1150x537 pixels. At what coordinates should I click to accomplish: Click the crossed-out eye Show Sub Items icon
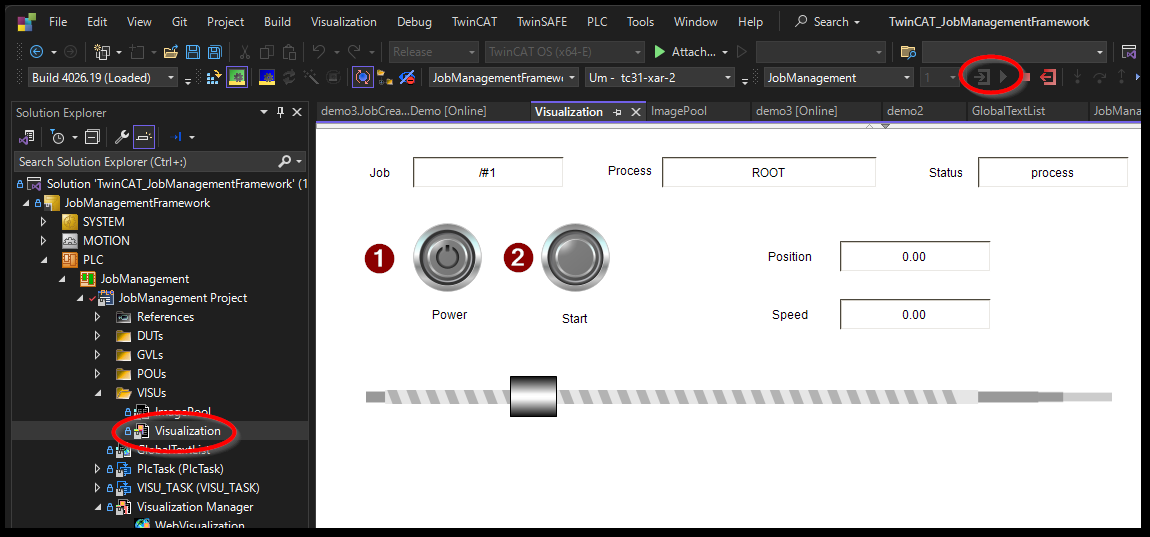tap(406, 77)
